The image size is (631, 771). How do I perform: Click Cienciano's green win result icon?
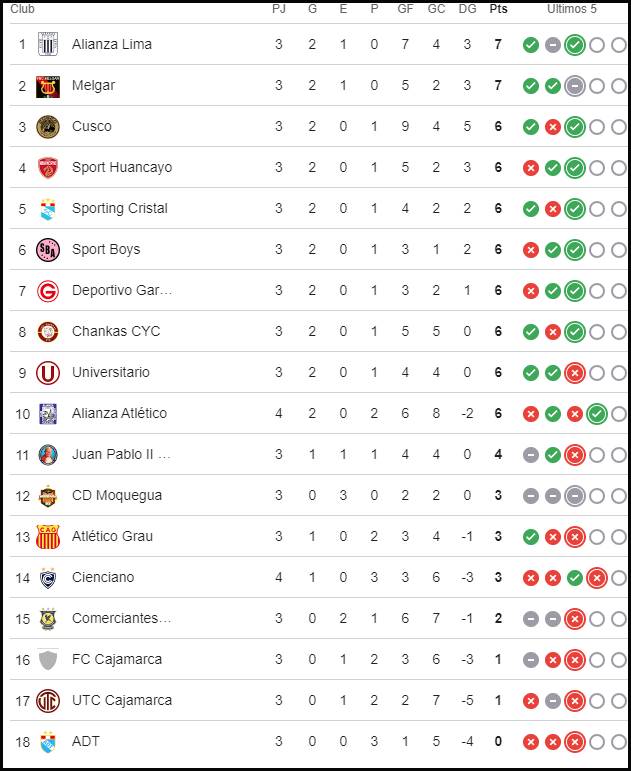574,578
